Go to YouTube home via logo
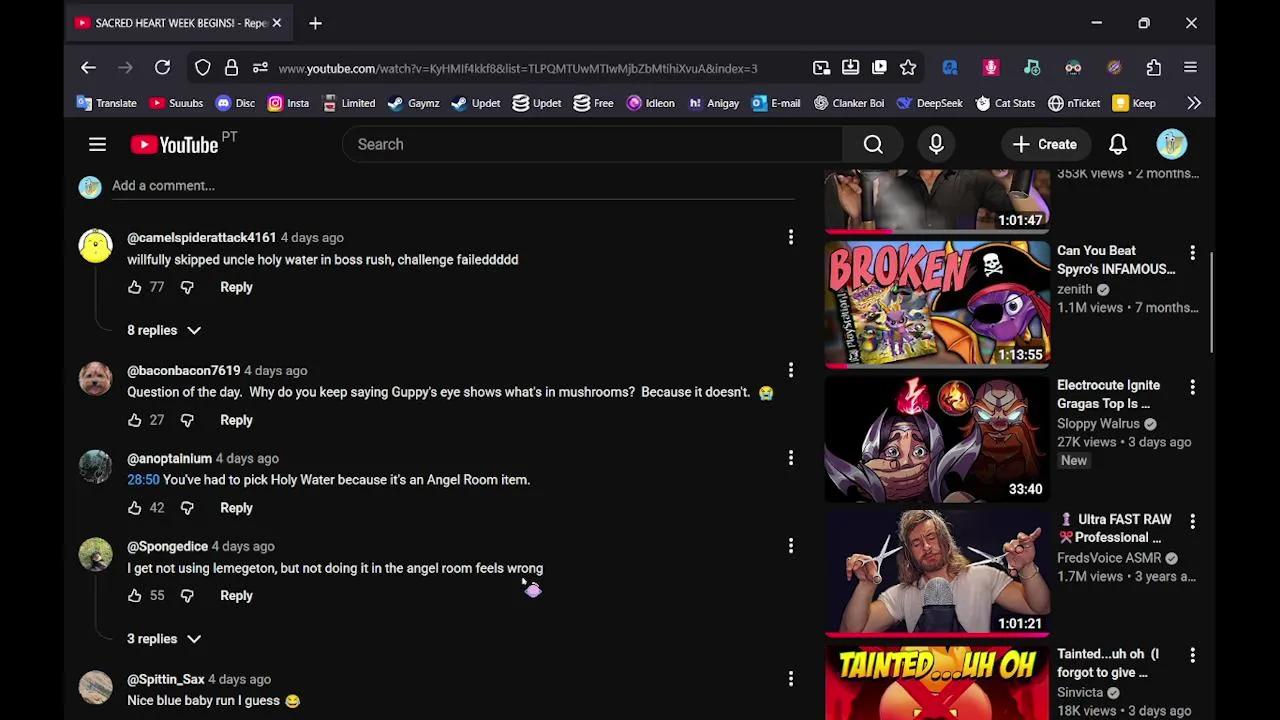 [174, 145]
